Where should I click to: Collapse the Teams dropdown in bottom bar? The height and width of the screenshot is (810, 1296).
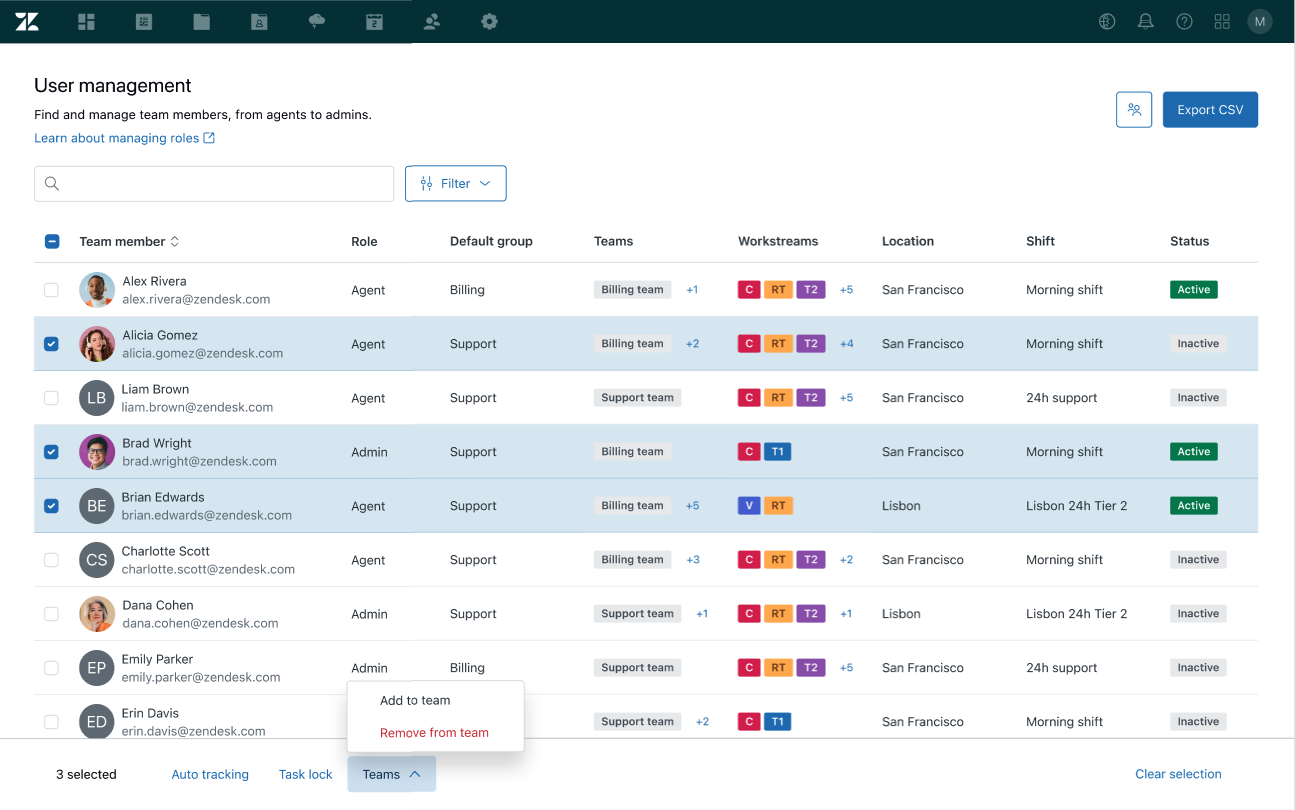tap(391, 774)
